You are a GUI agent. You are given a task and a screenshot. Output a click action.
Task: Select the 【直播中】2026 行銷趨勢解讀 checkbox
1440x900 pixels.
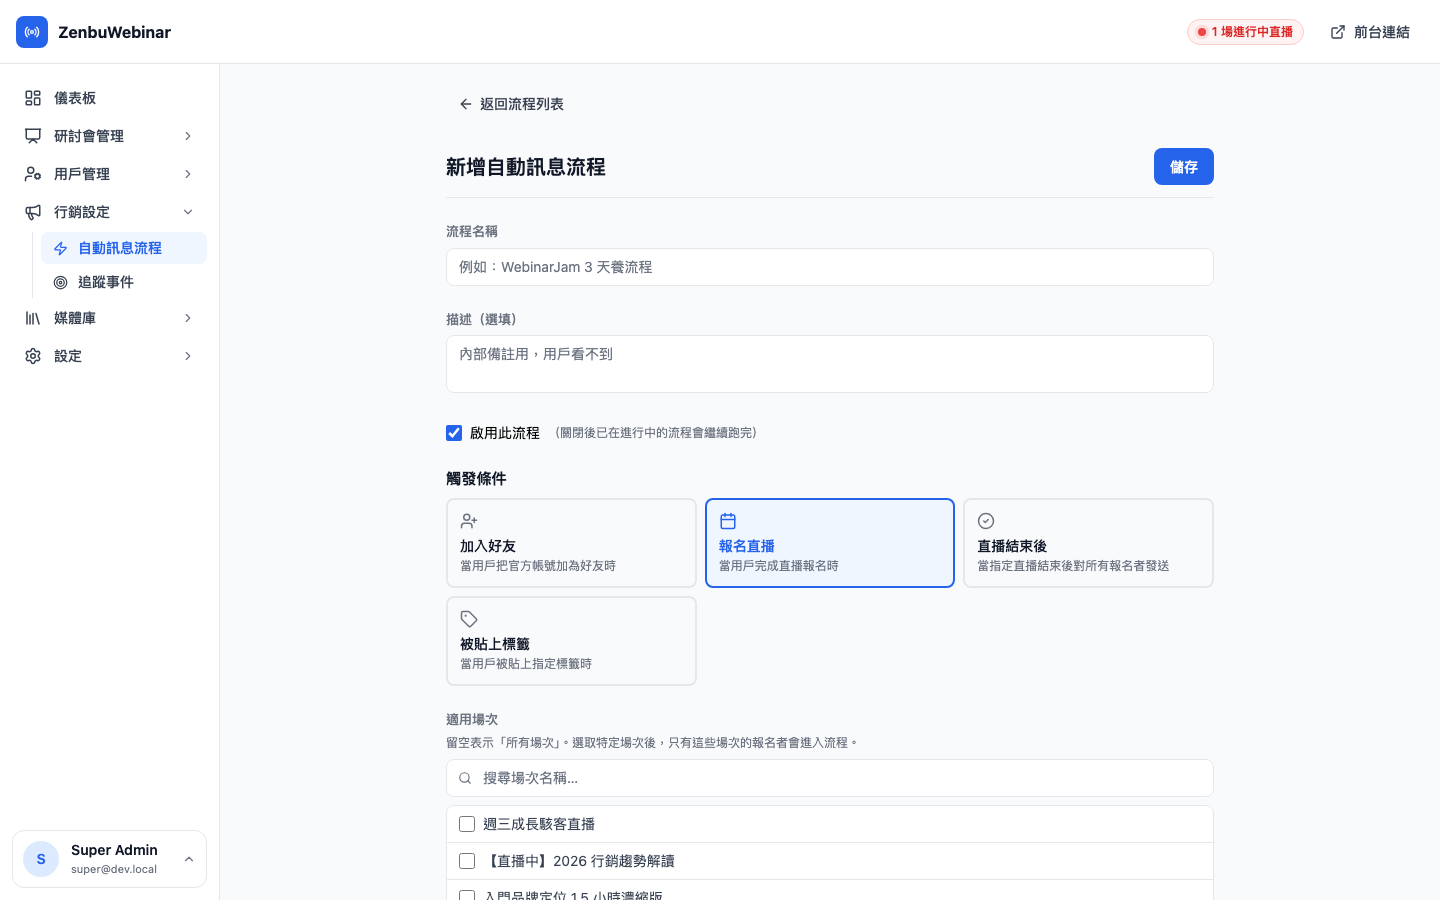coord(467,861)
